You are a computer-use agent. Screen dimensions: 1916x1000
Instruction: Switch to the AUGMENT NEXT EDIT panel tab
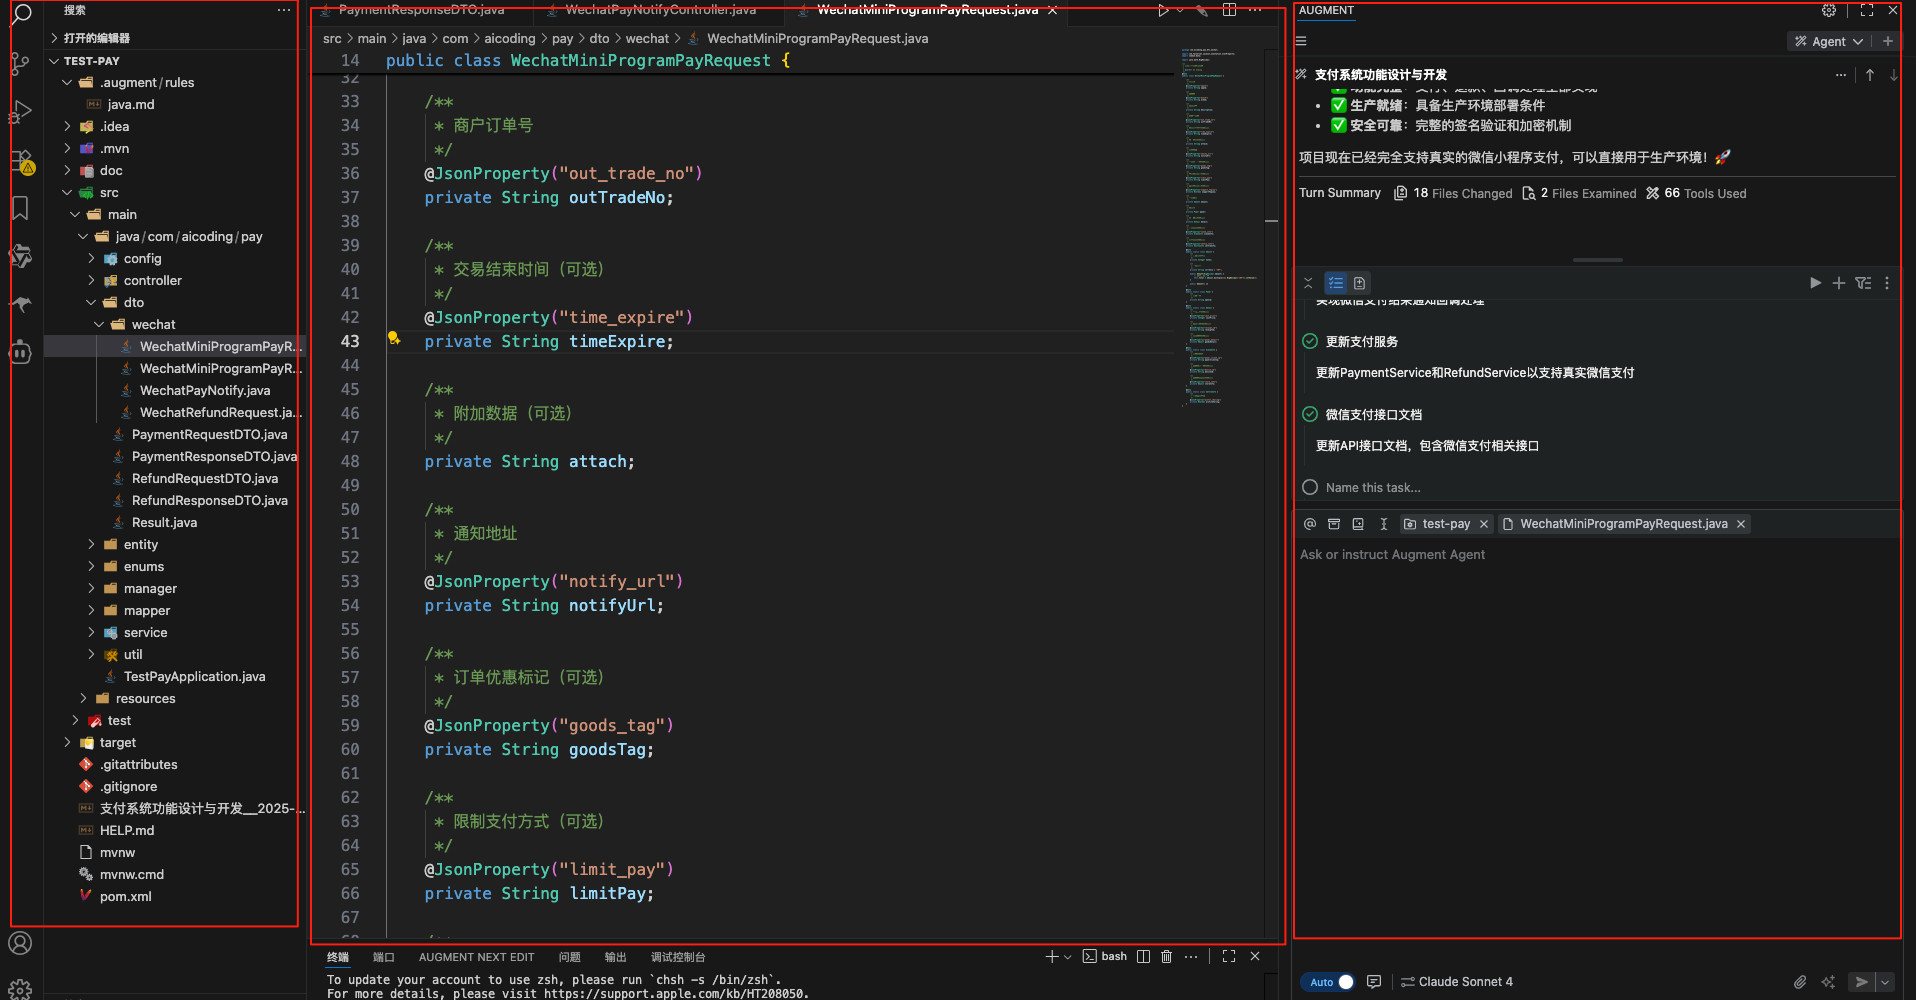point(476,957)
